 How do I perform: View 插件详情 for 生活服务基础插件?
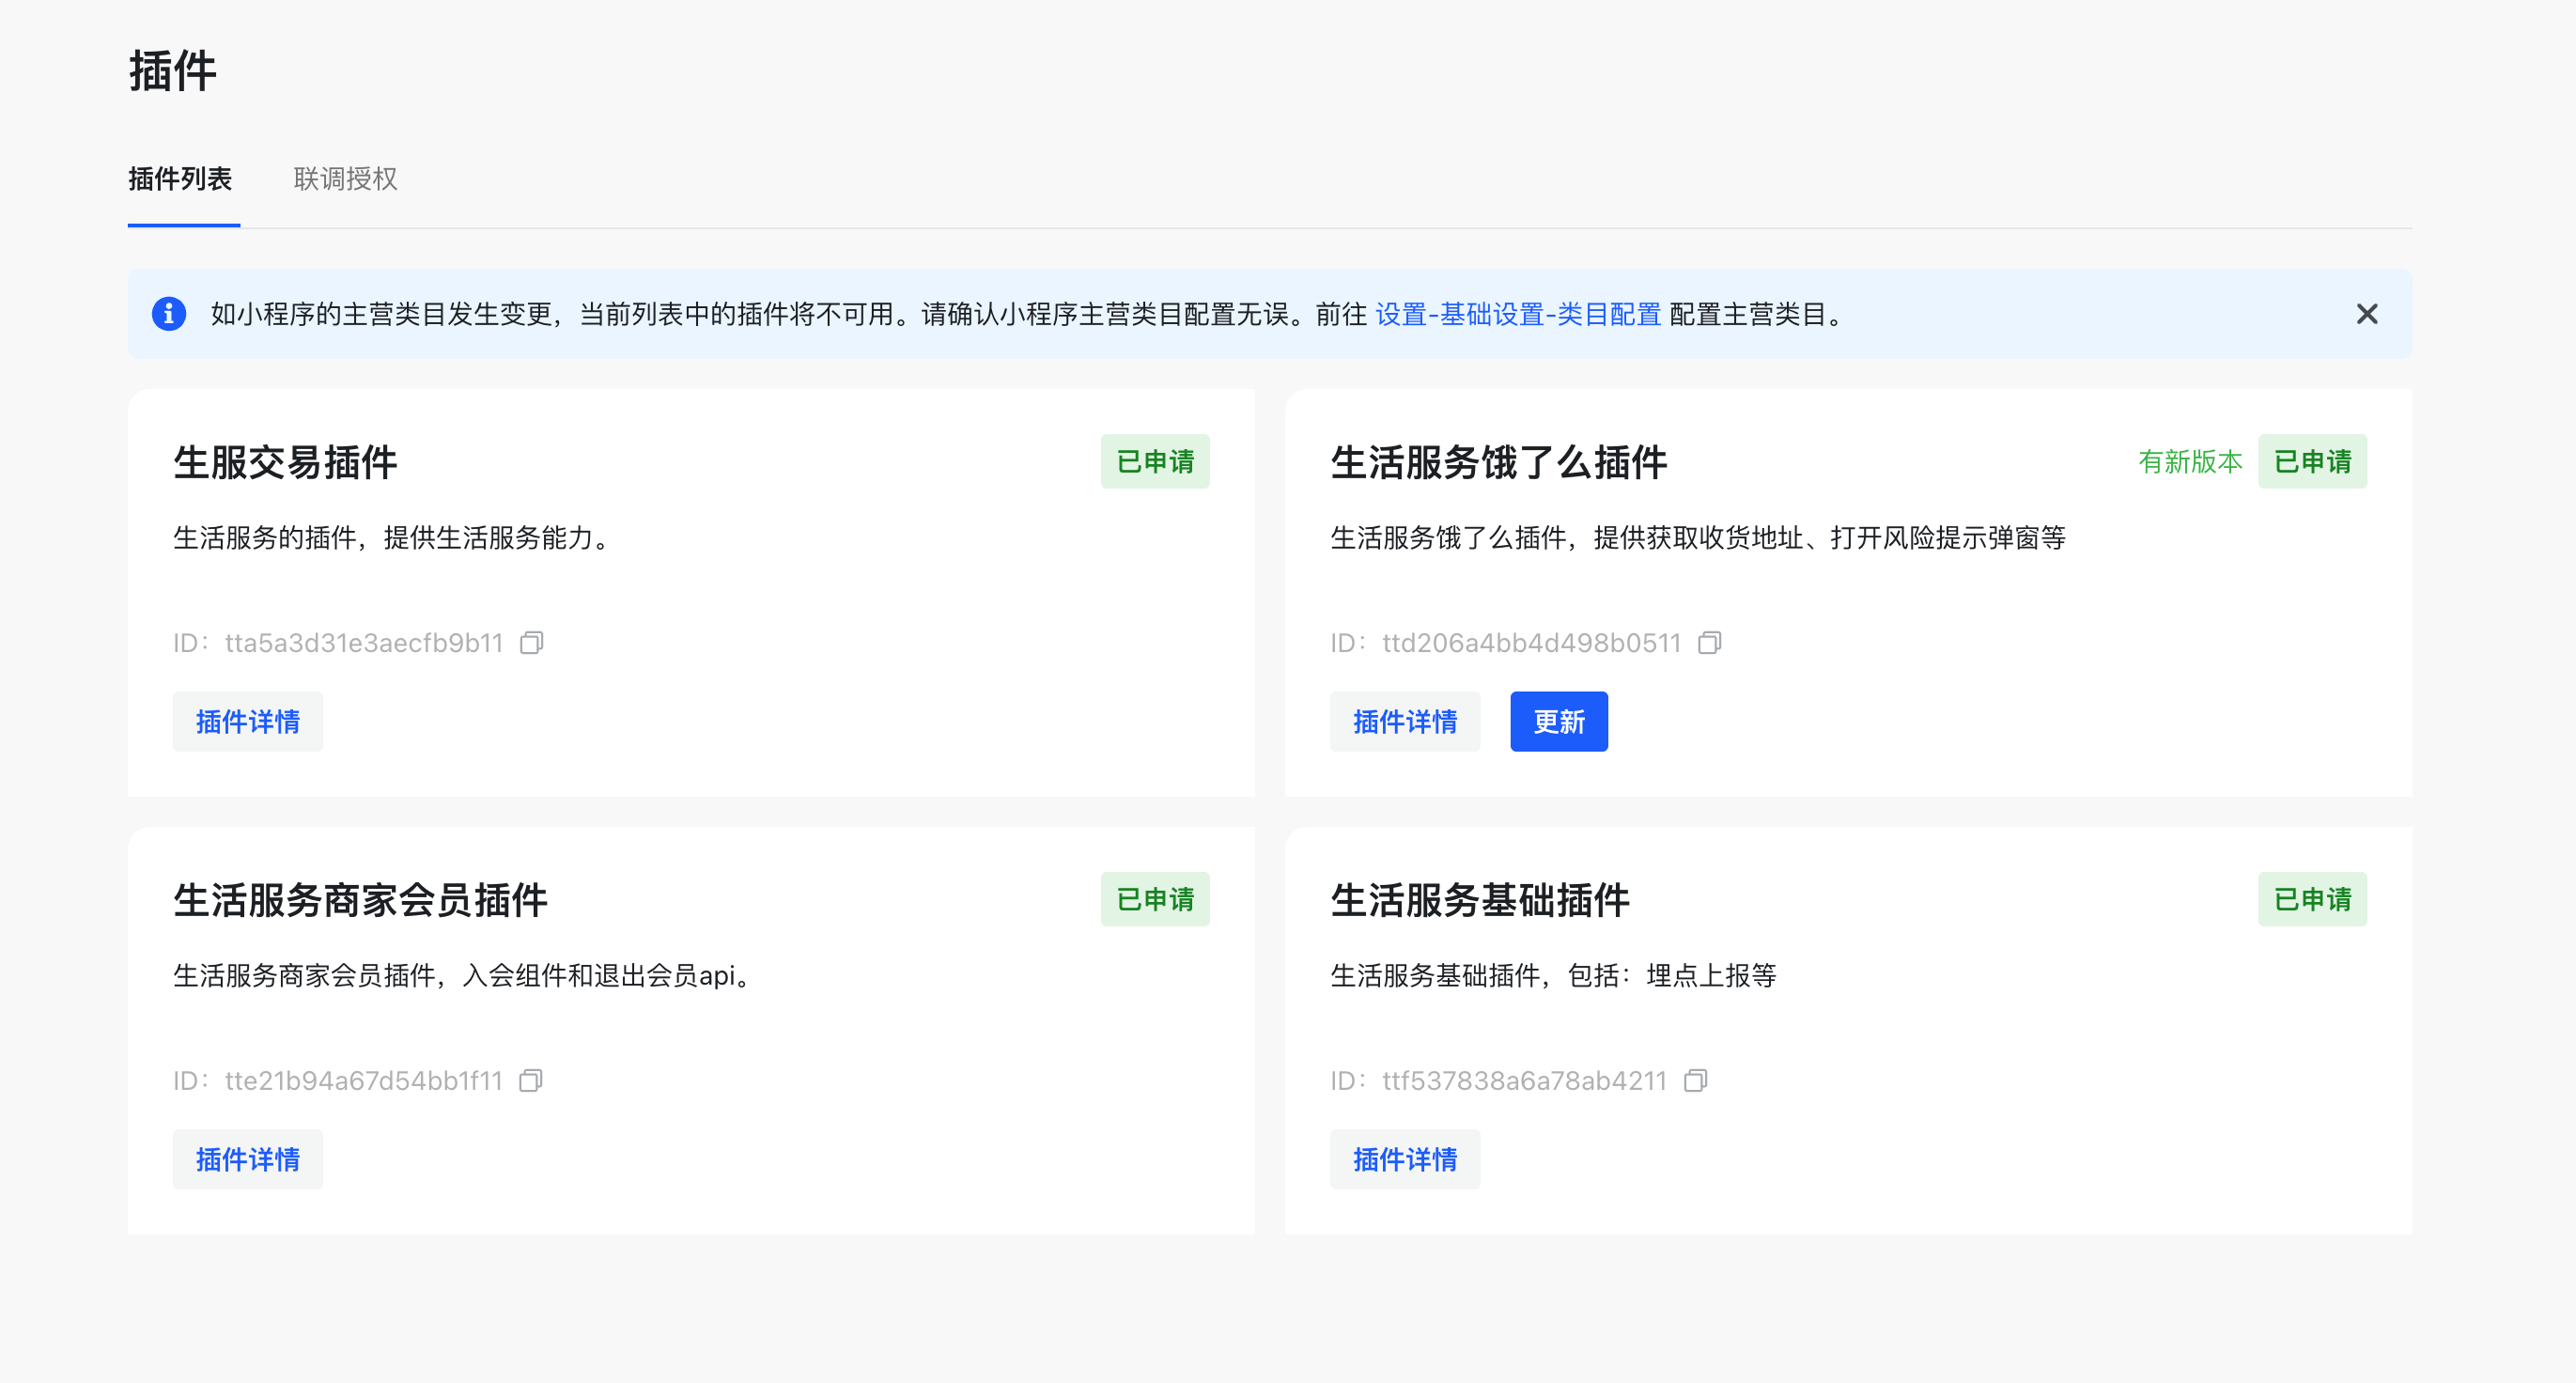(x=1404, y=1159)
